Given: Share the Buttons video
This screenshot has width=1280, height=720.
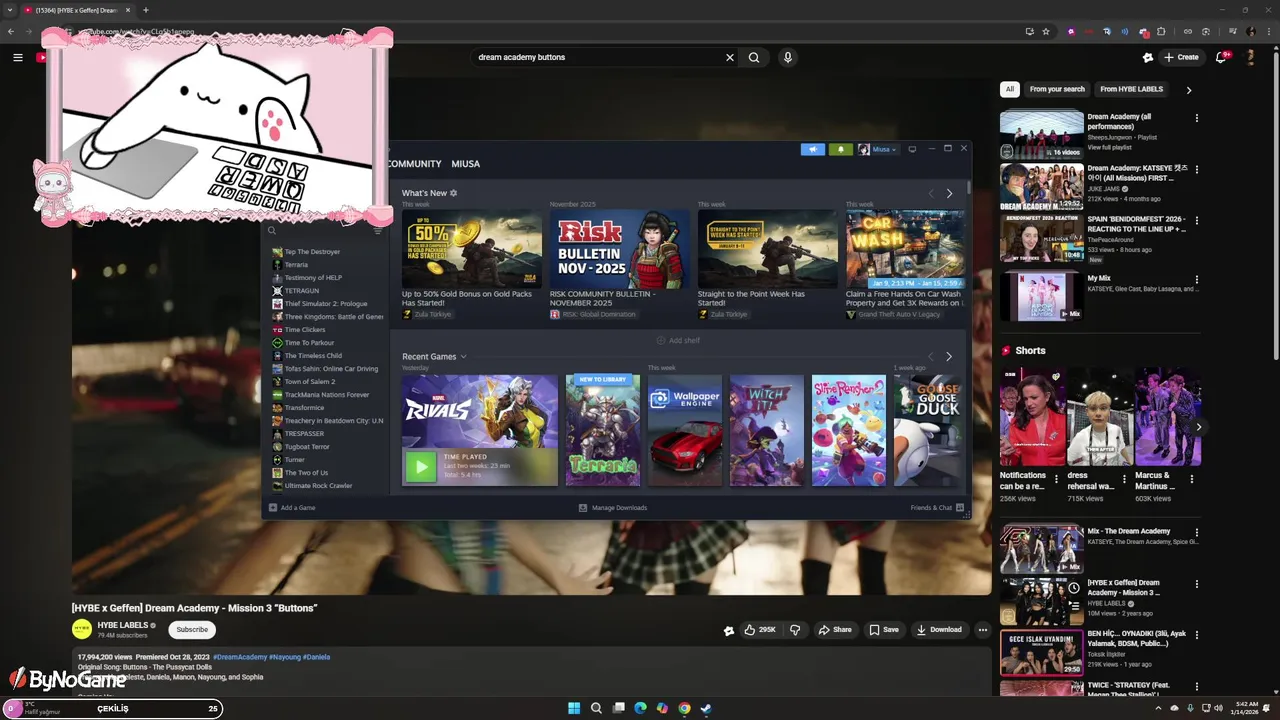Looking at the screenshot, I should [835, 630].
